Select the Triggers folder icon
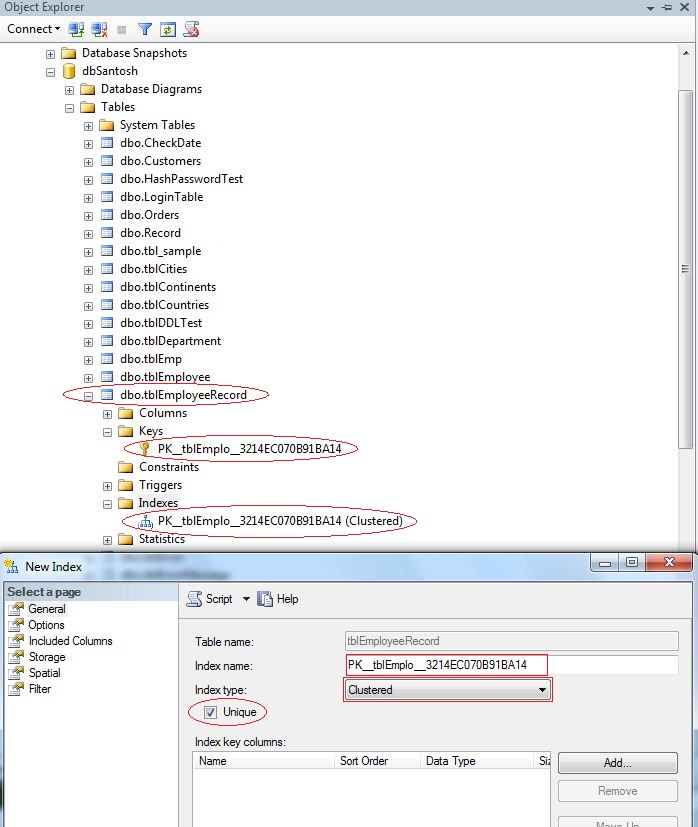This screenshot has width=698, height=827. click(x=126, y=485)
